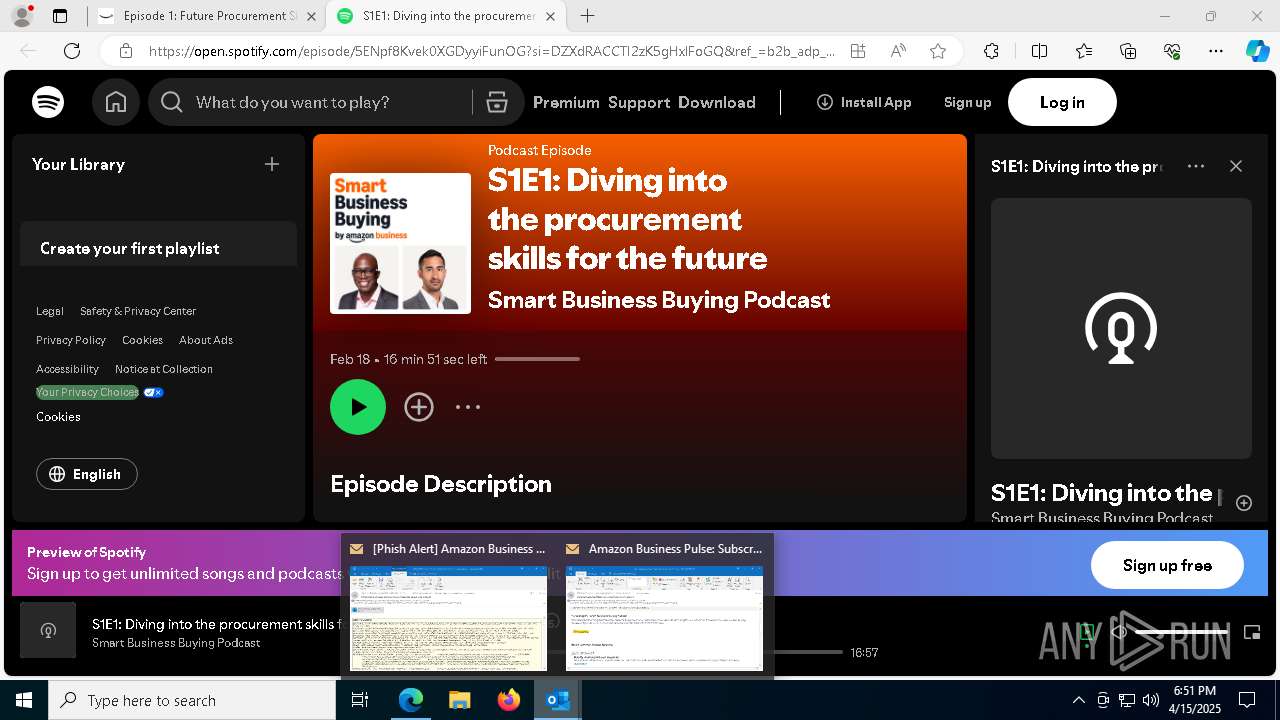Click the taskbar 'Type here to search' box

tap(192, 700)
